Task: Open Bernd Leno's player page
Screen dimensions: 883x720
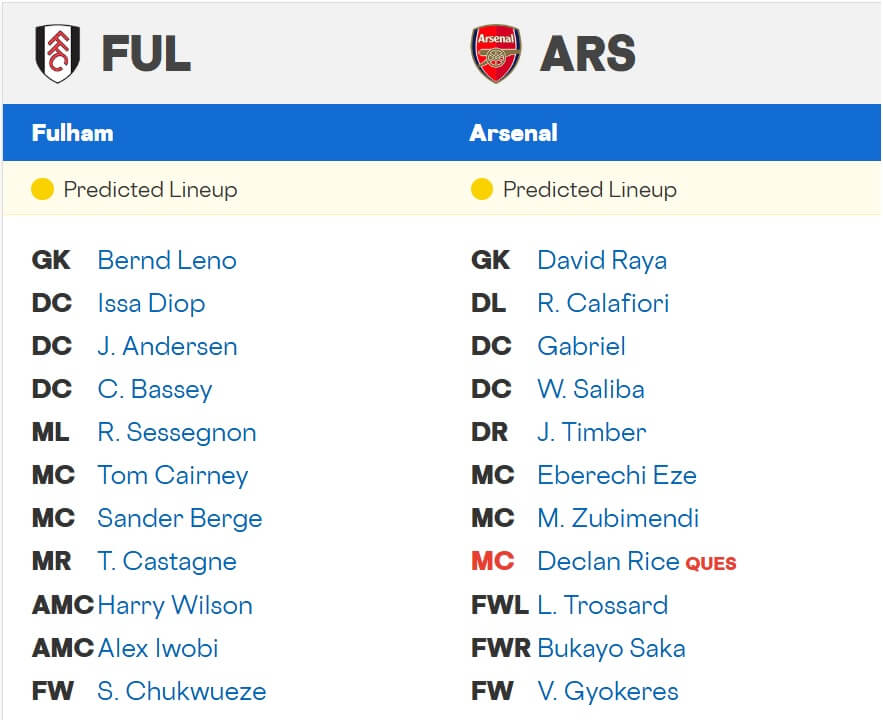Action: click(x=167, y=260)
